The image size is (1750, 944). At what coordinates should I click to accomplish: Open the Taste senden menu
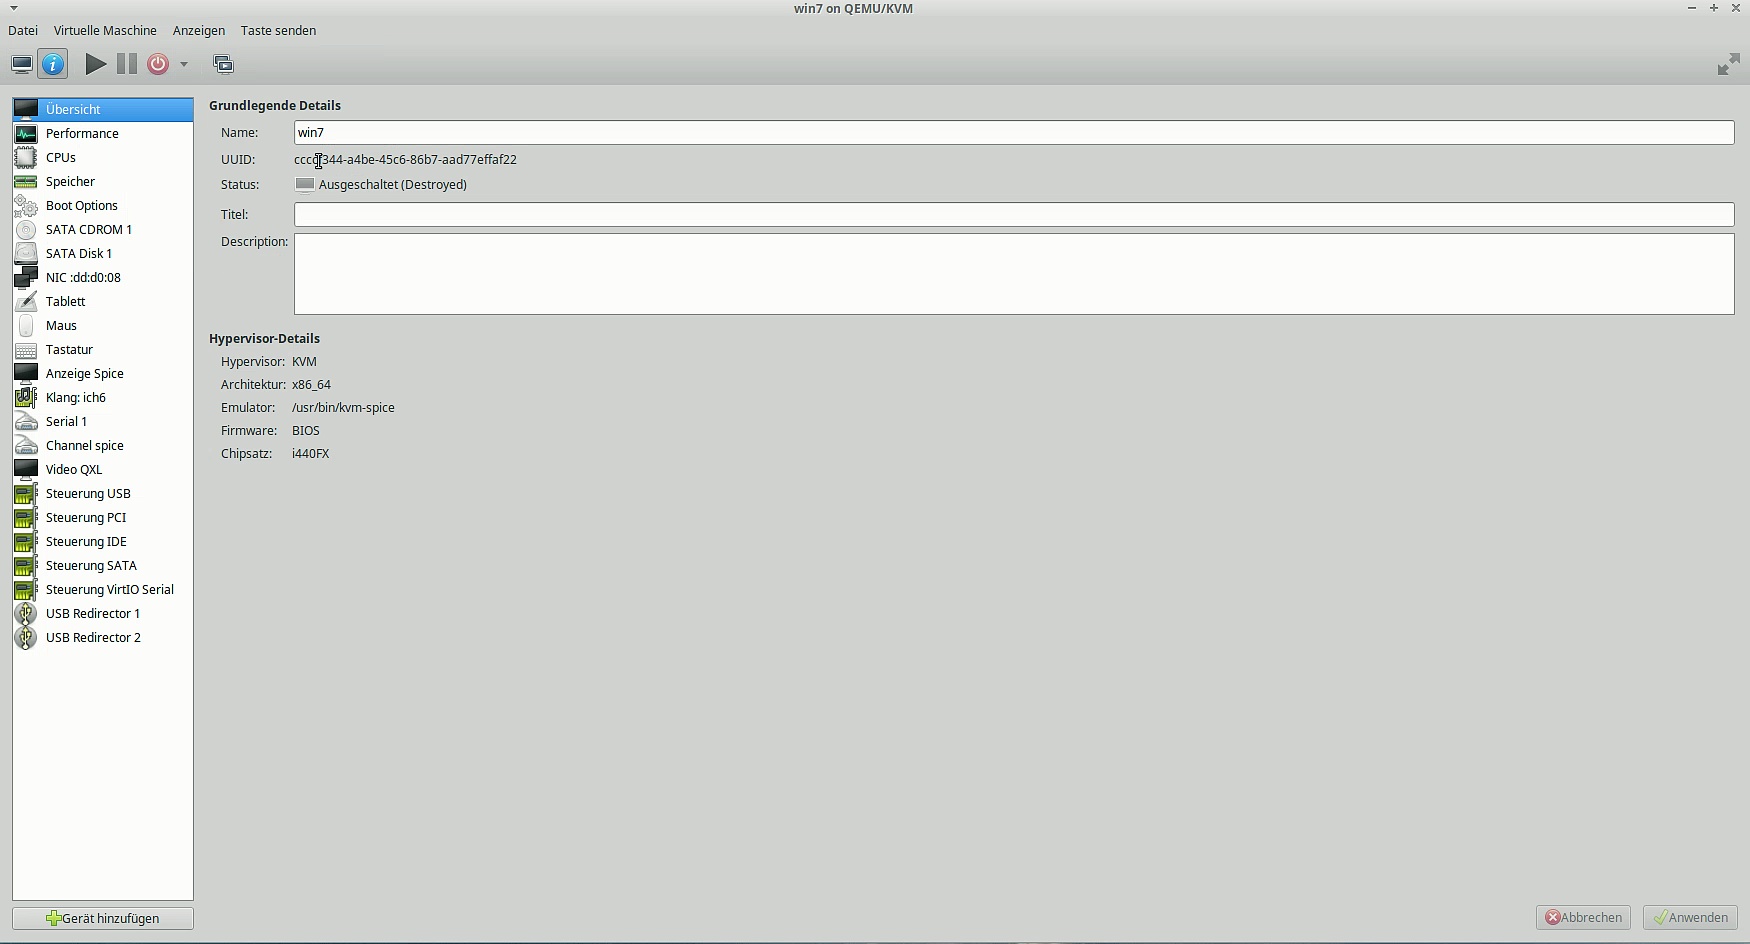(278, 31)
